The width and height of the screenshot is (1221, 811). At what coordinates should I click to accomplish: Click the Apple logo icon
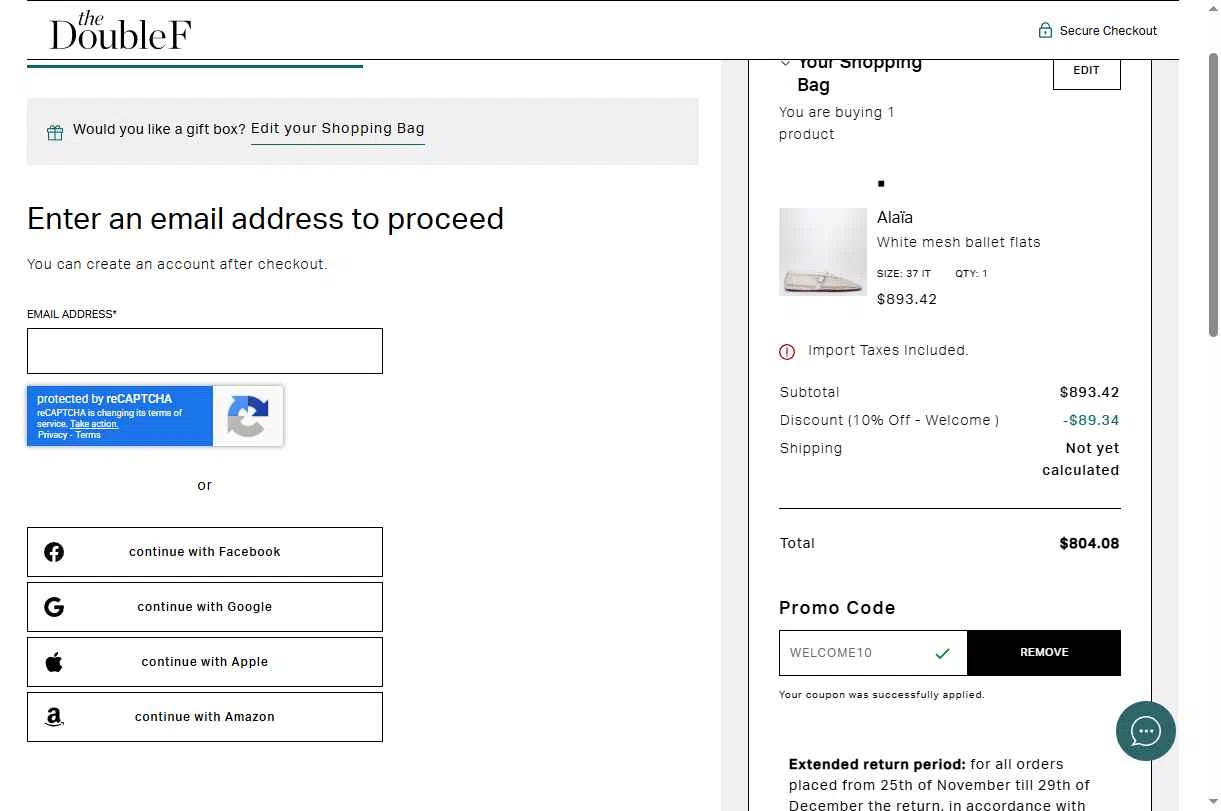pyautogui.click(x=54, y=661)
